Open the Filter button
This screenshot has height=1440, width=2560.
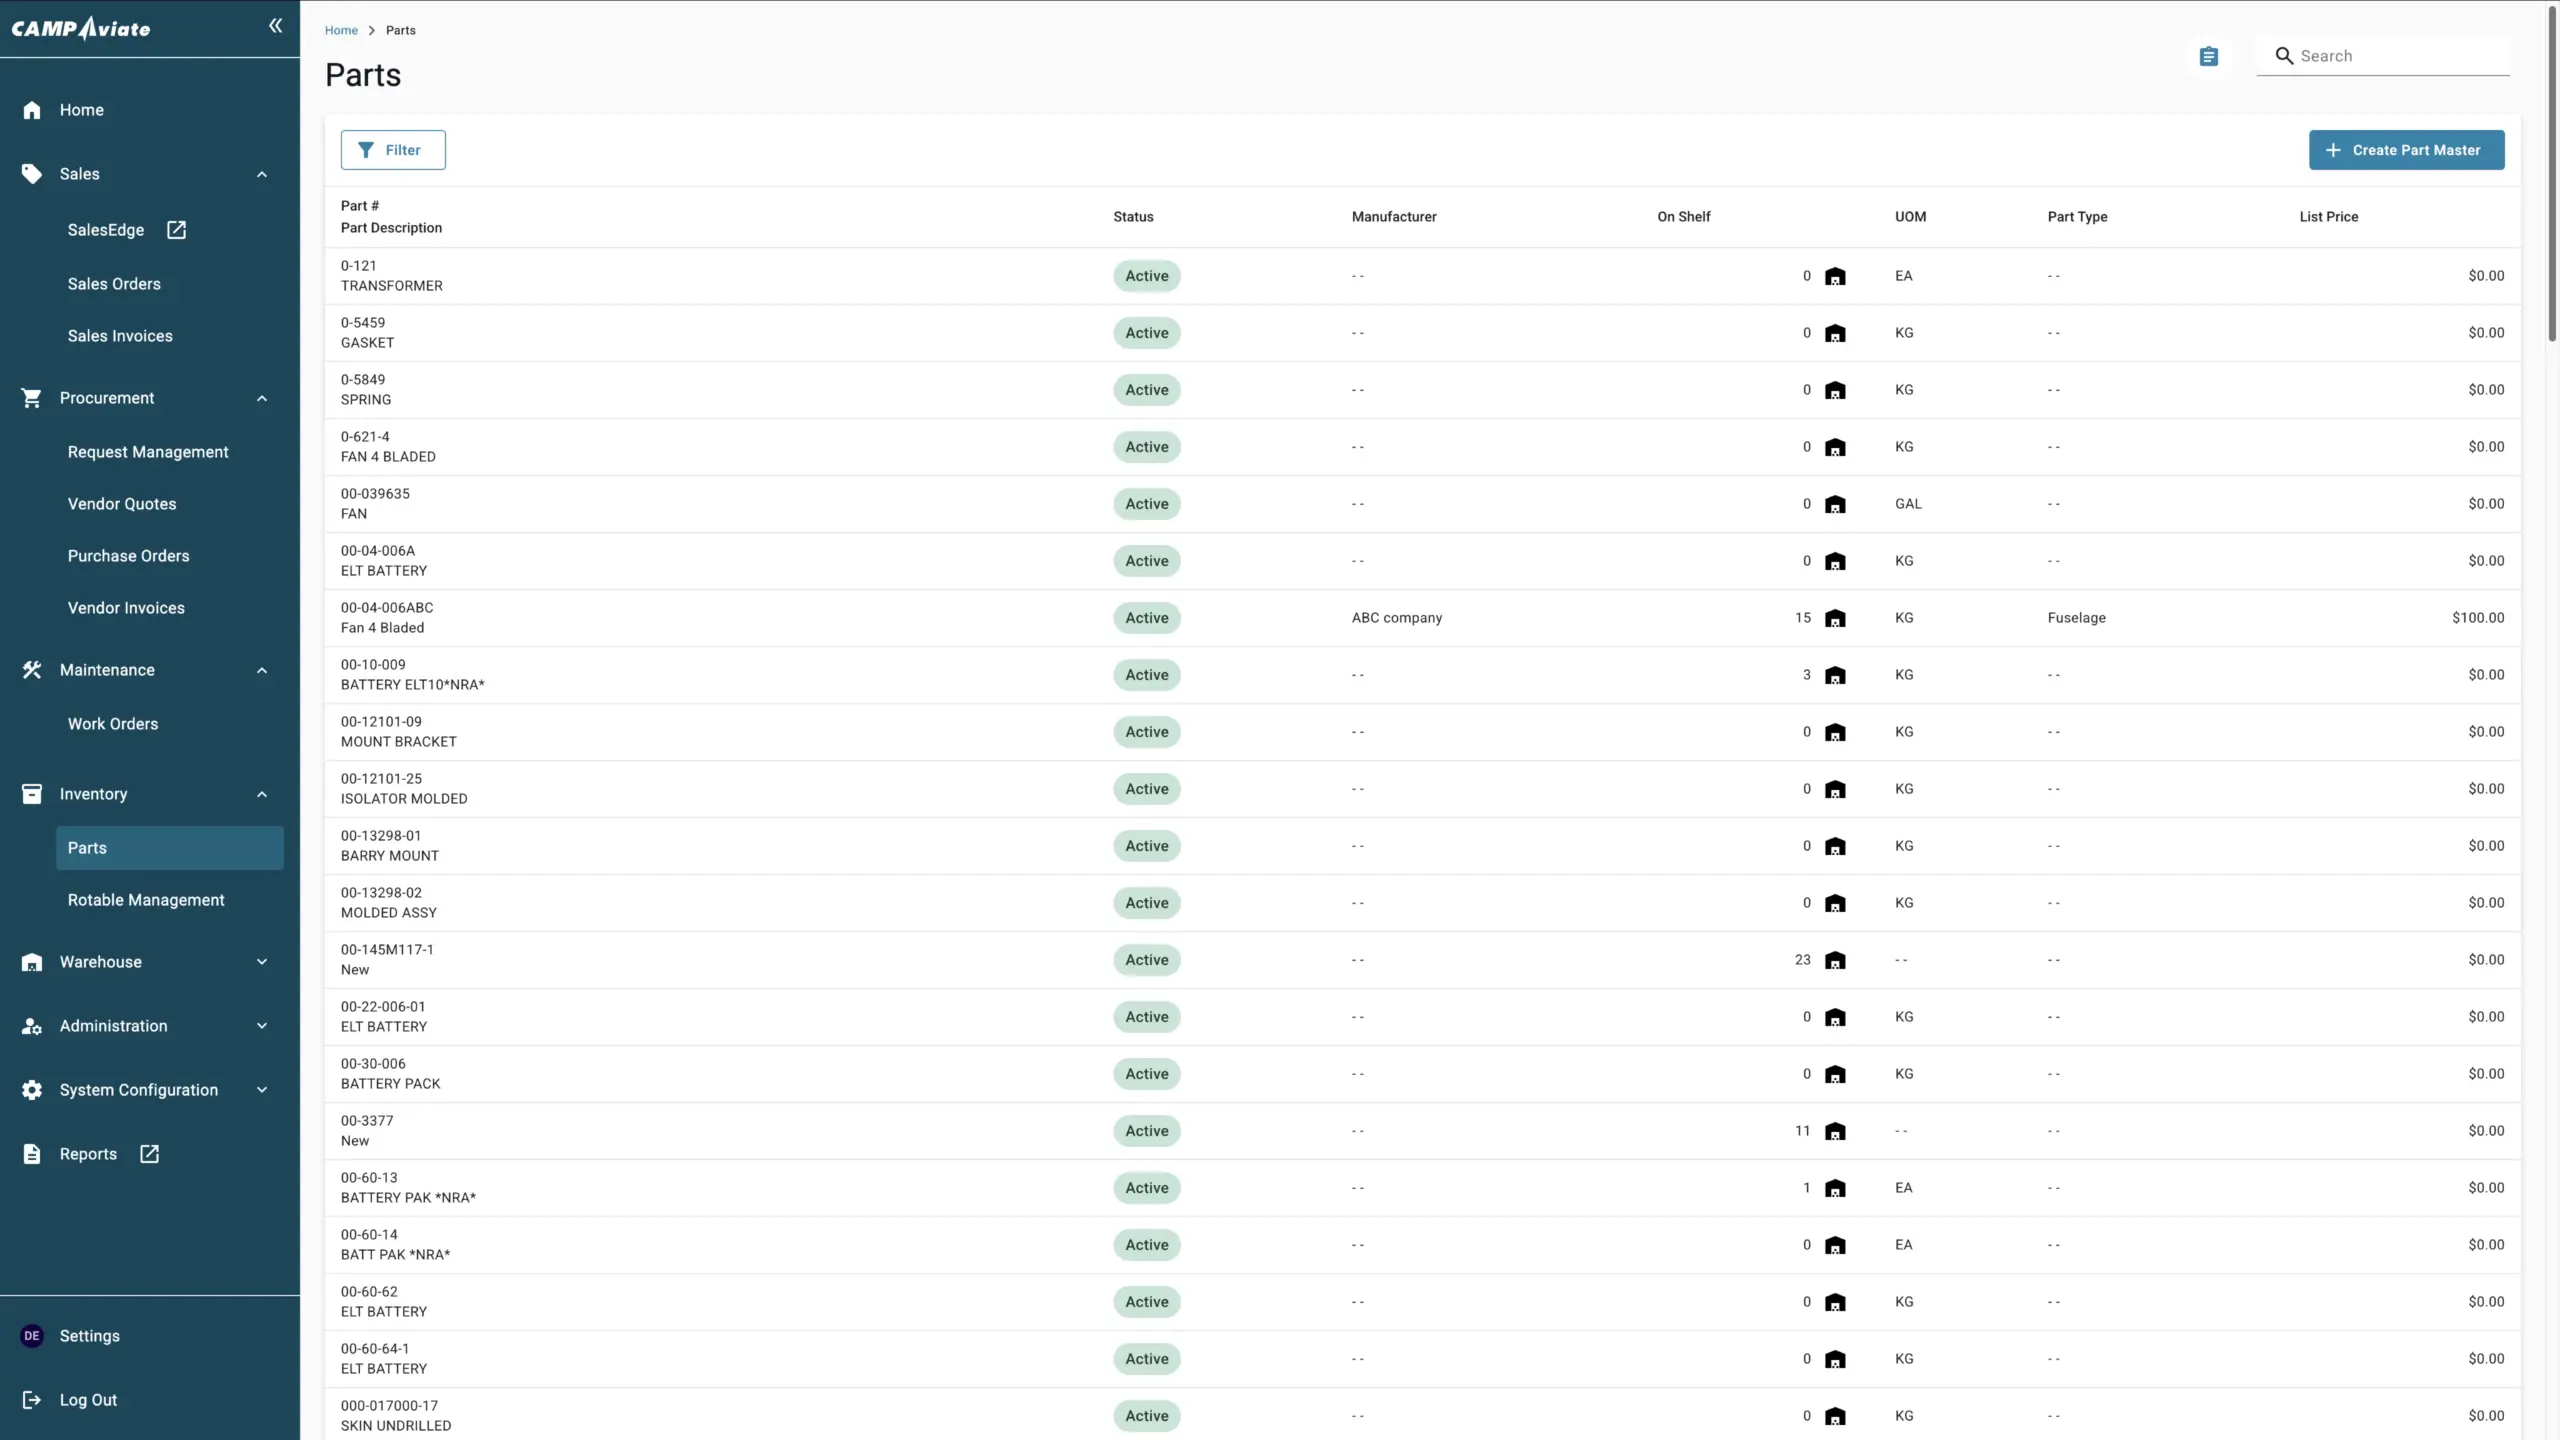coord(392,150)
